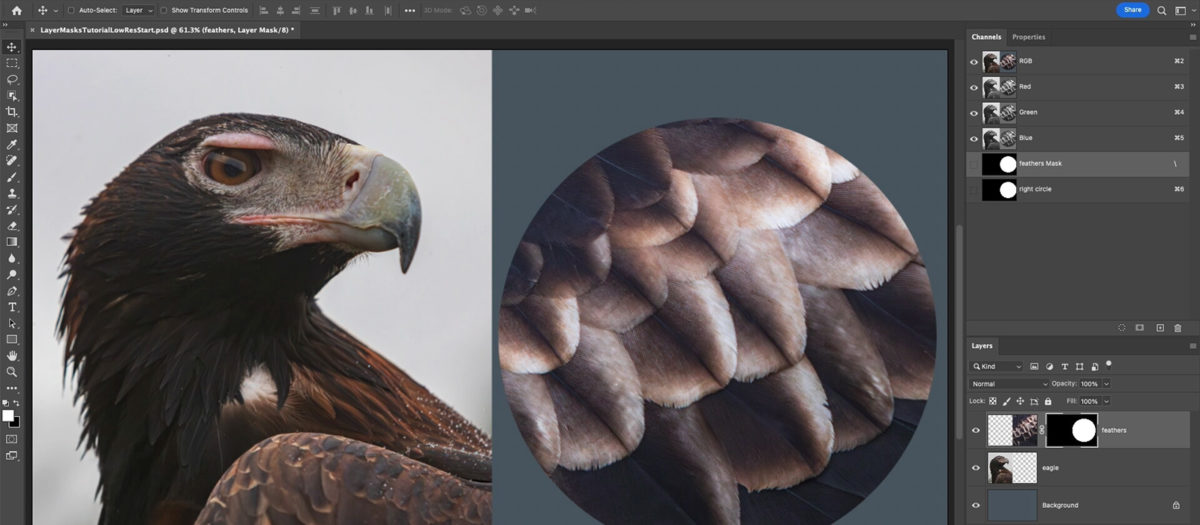Image resolution: width=1200 pixels, height=525 pixels.
Task: Click the Share button
Action: click(1132, 10)
